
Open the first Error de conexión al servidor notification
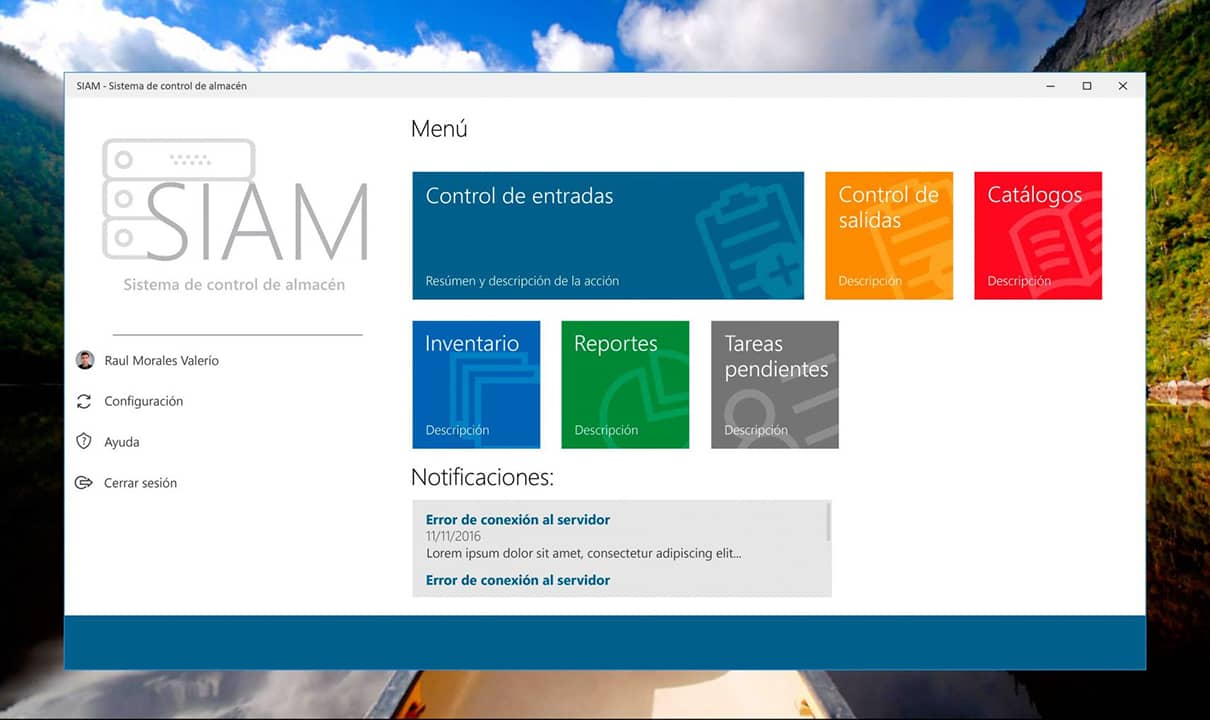coord(518,520)
